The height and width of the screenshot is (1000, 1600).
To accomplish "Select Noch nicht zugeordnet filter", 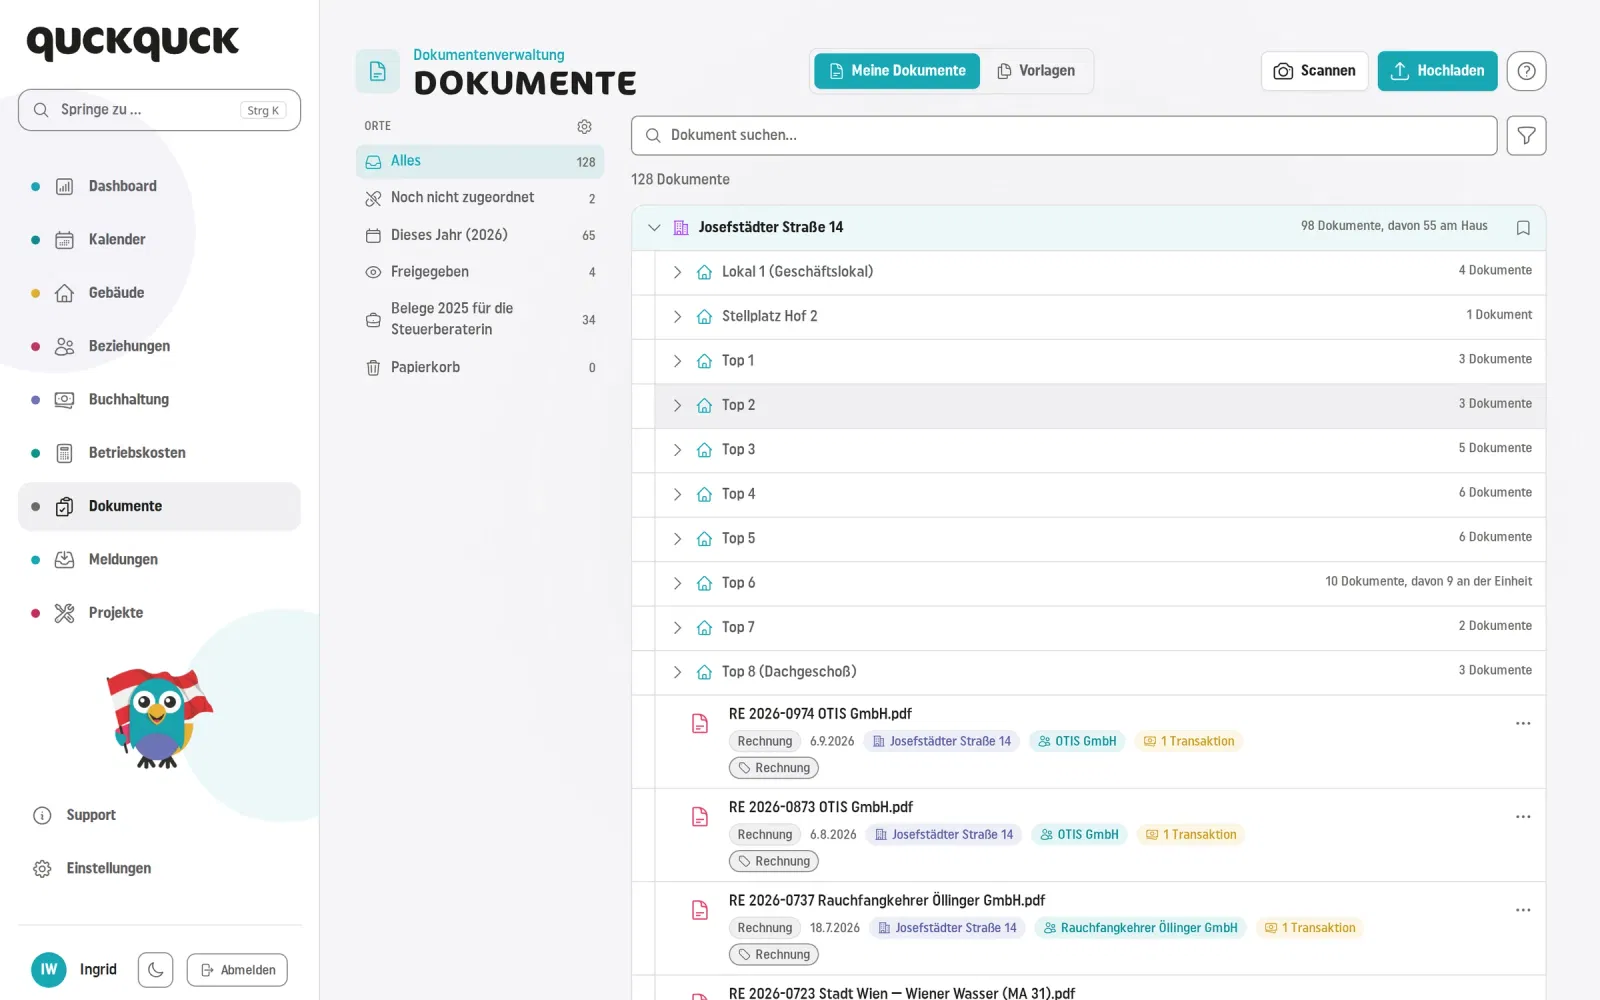I will tap(480, 198).
